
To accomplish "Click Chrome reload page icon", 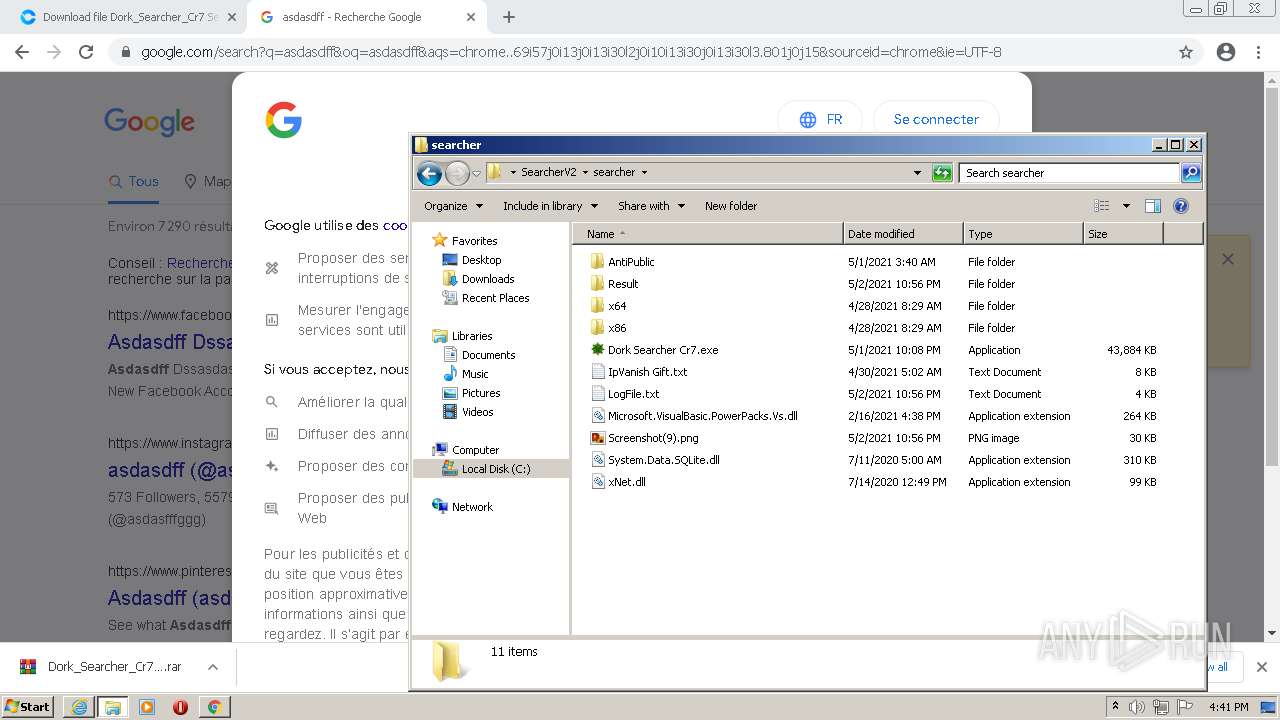I will tap(86, 52).
